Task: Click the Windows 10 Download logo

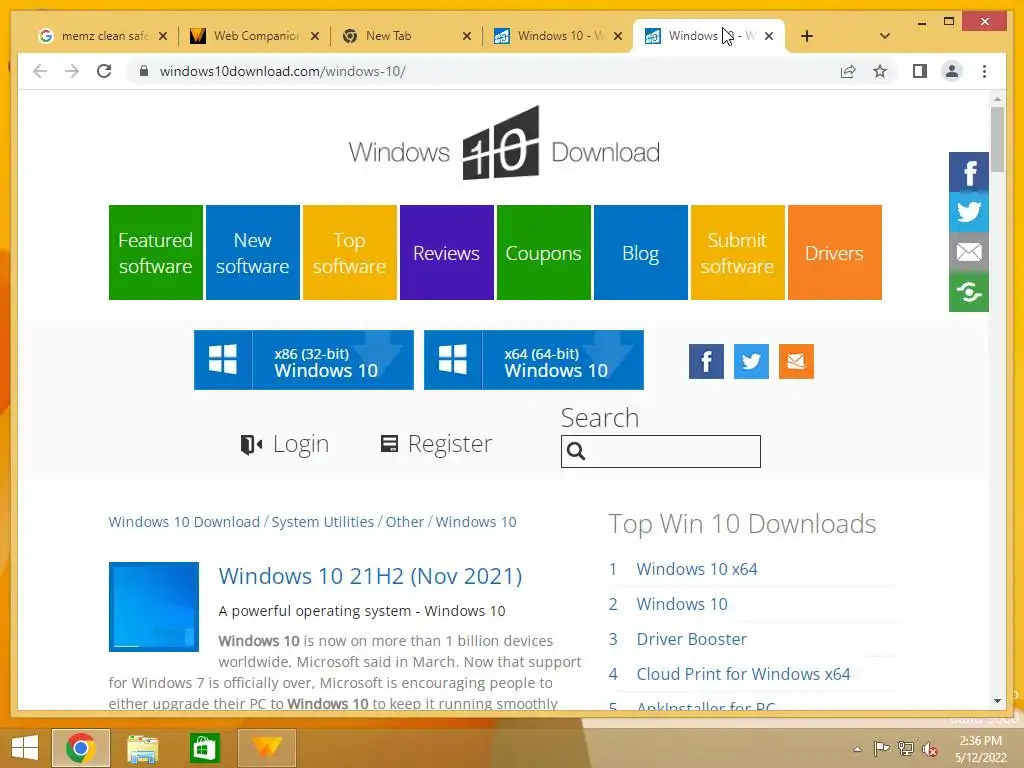Action: (504, 144)
